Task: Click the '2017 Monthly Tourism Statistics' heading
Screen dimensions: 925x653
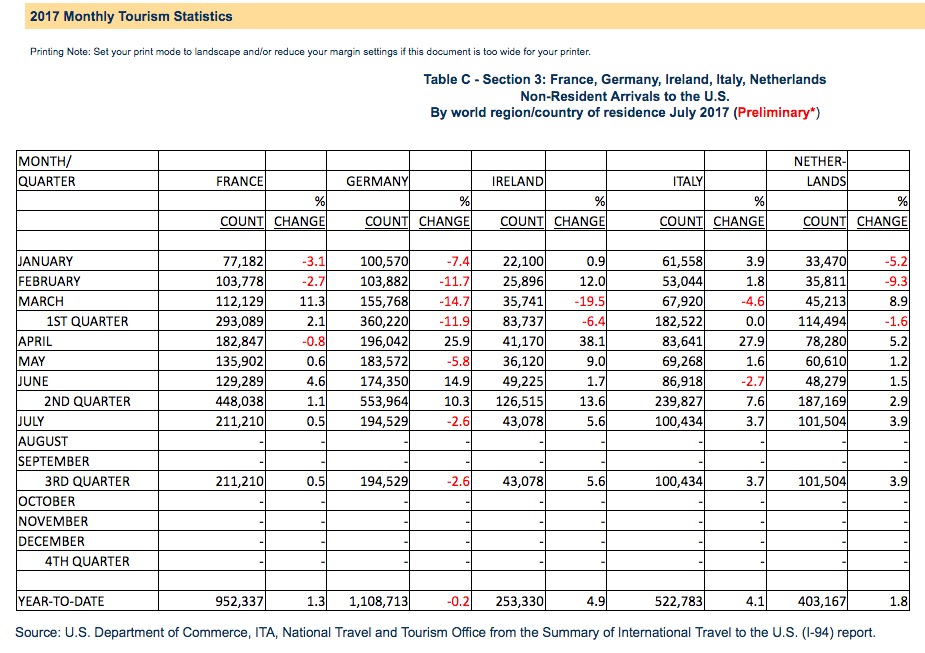Action: click(131, 17)
